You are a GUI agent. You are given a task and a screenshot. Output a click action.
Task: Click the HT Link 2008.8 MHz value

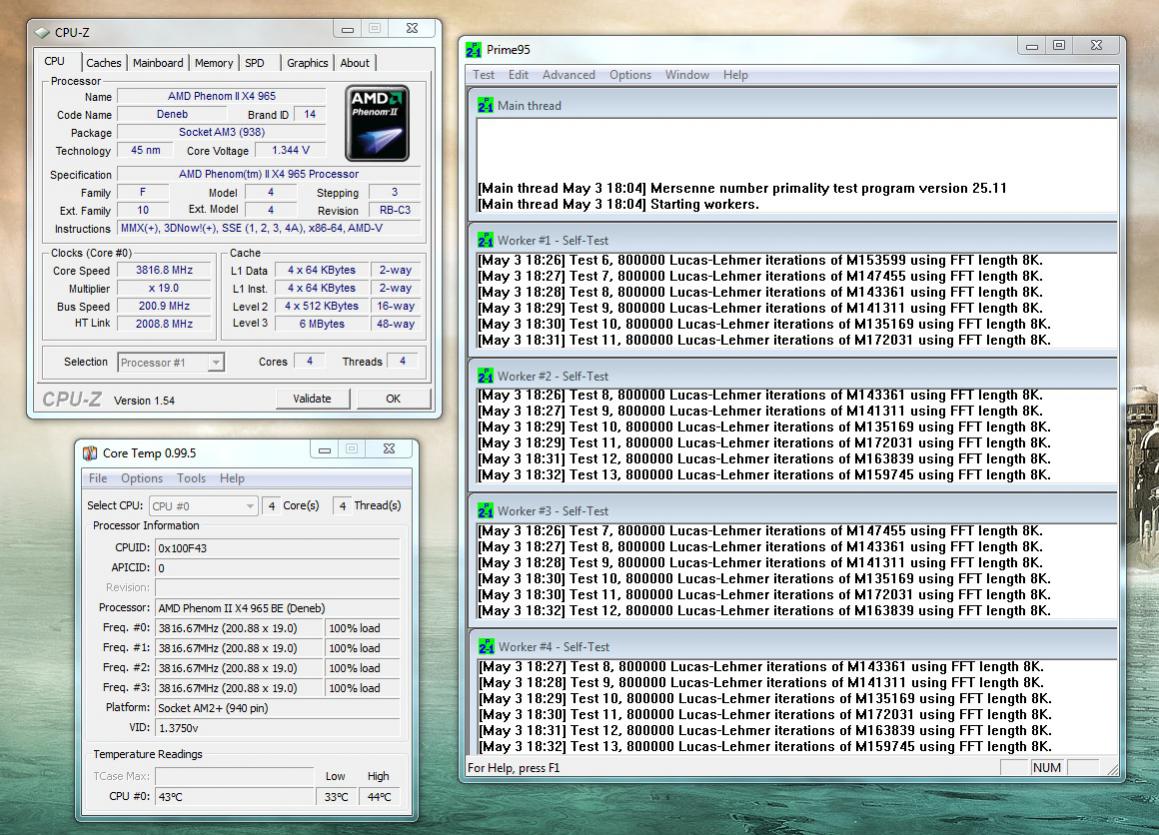point(164,324)
